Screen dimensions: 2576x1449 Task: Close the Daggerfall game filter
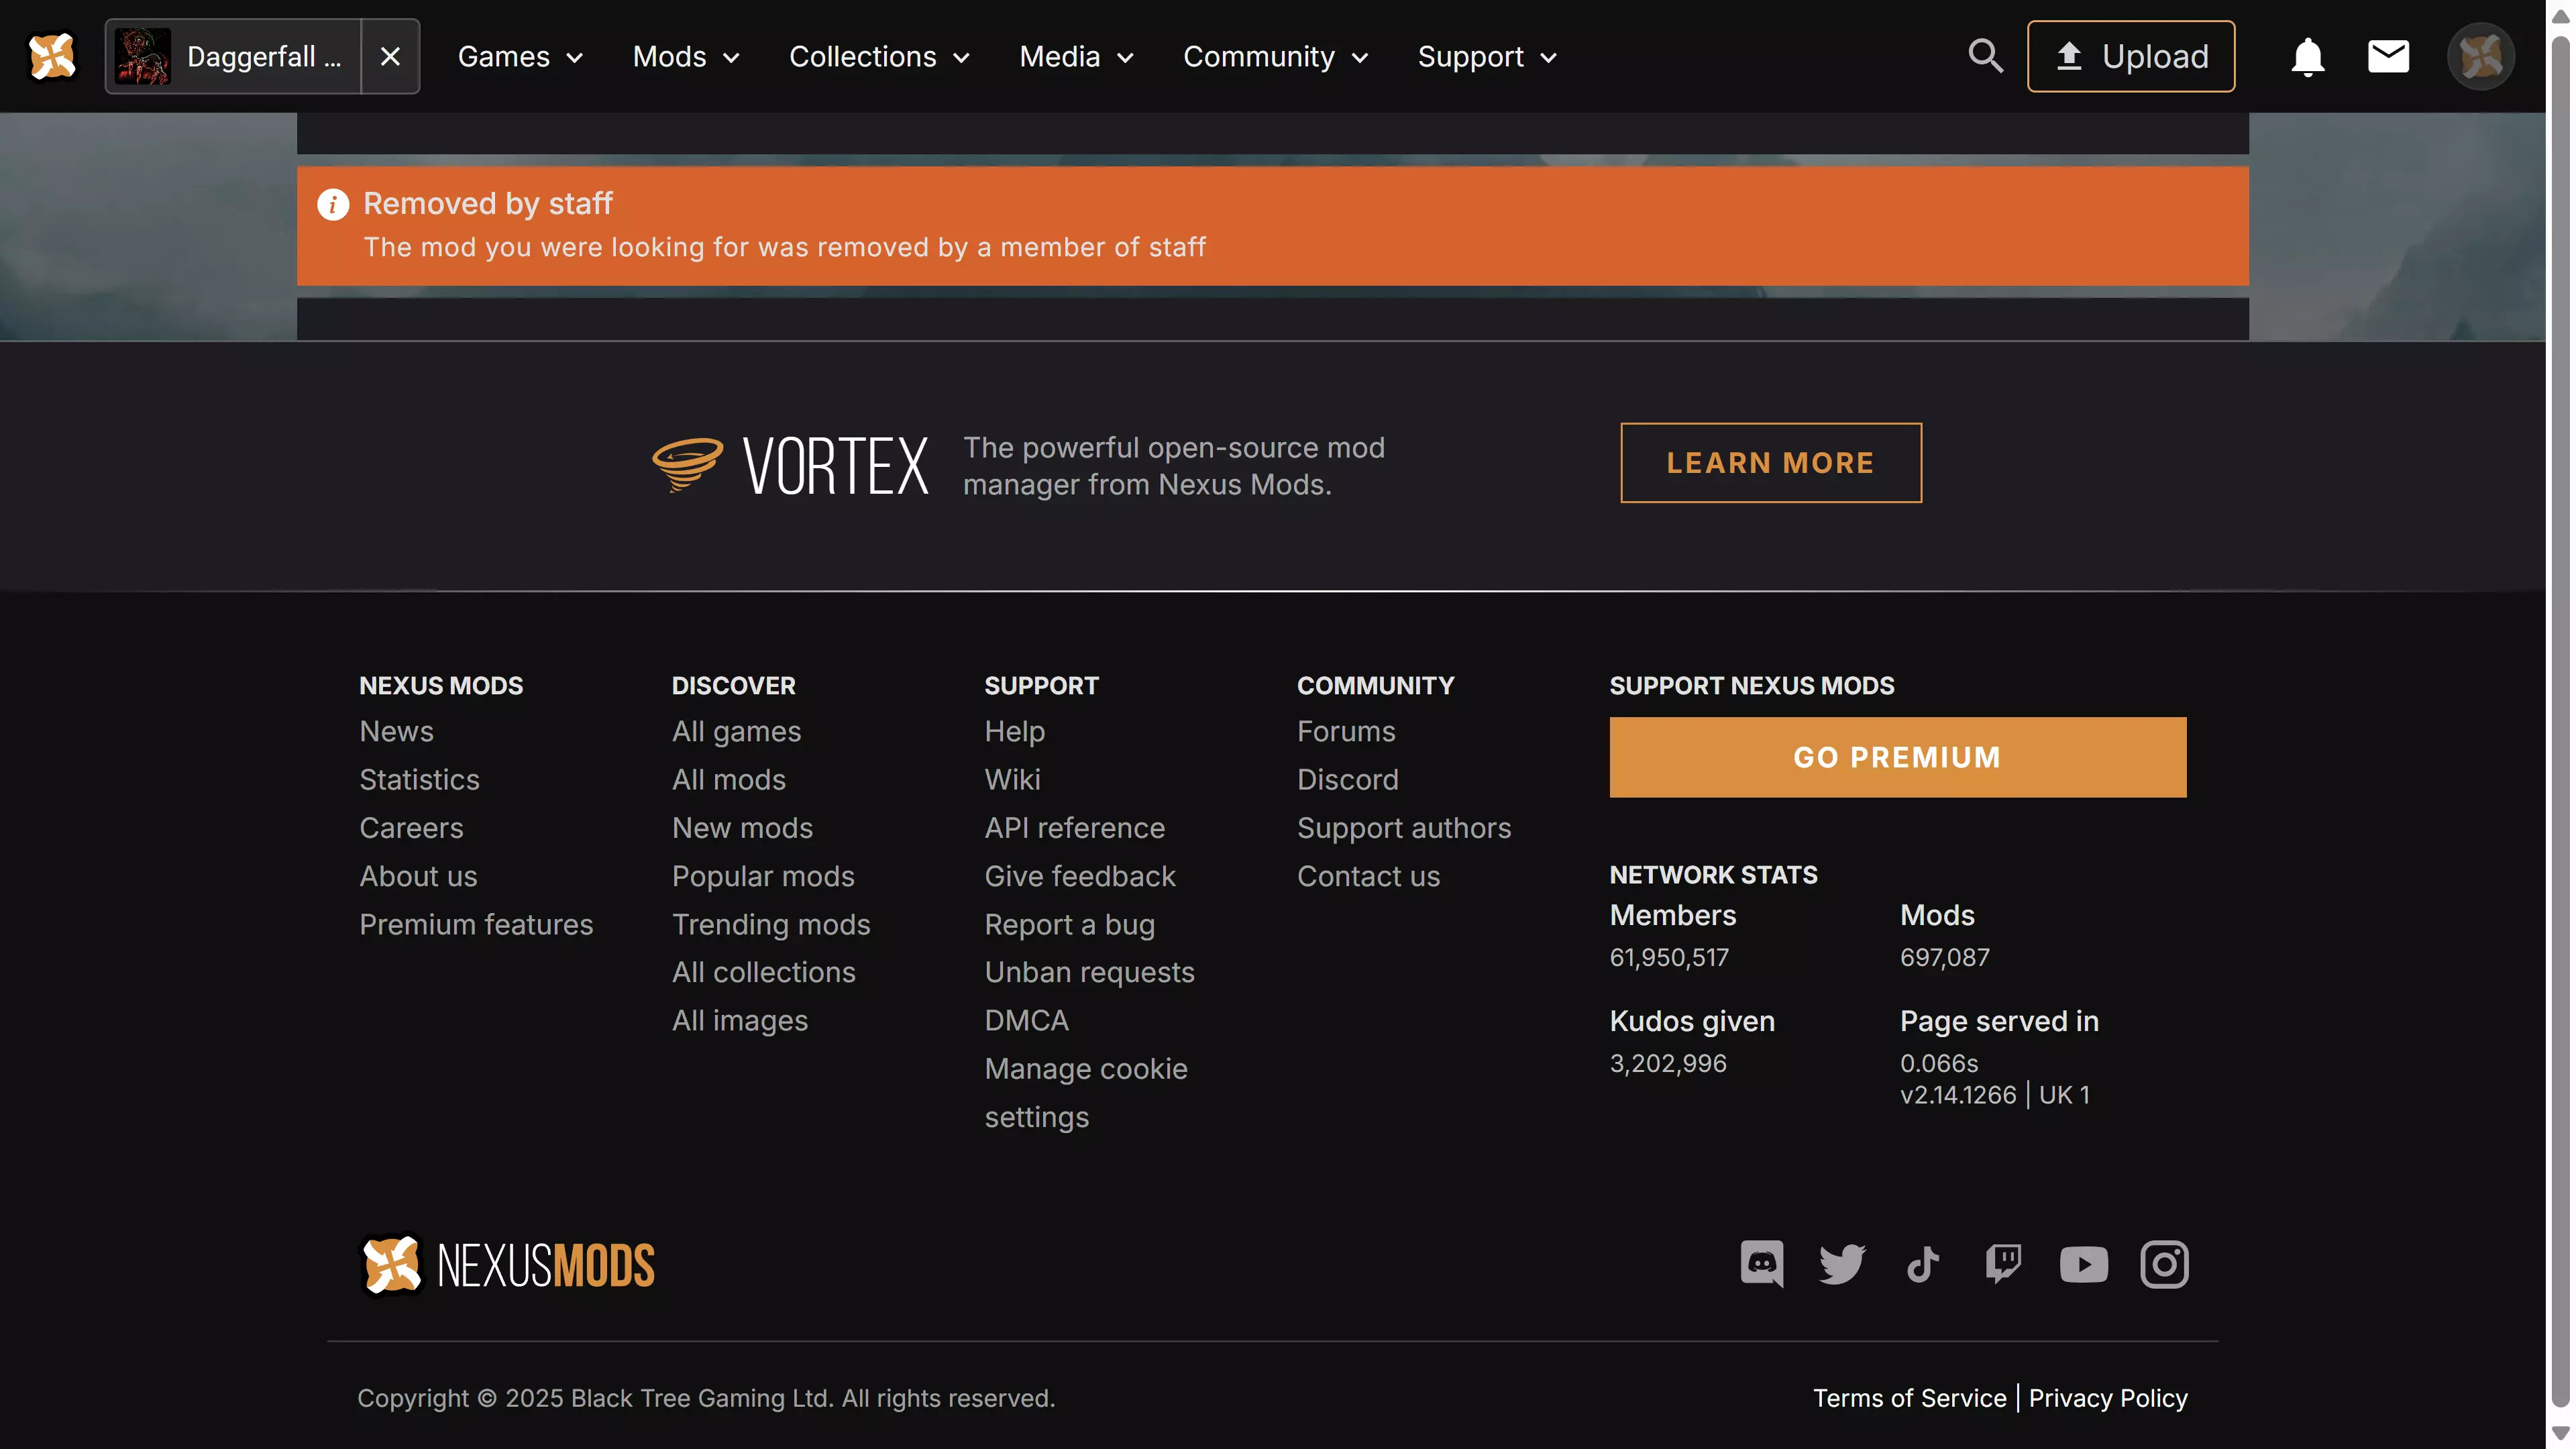390,56
